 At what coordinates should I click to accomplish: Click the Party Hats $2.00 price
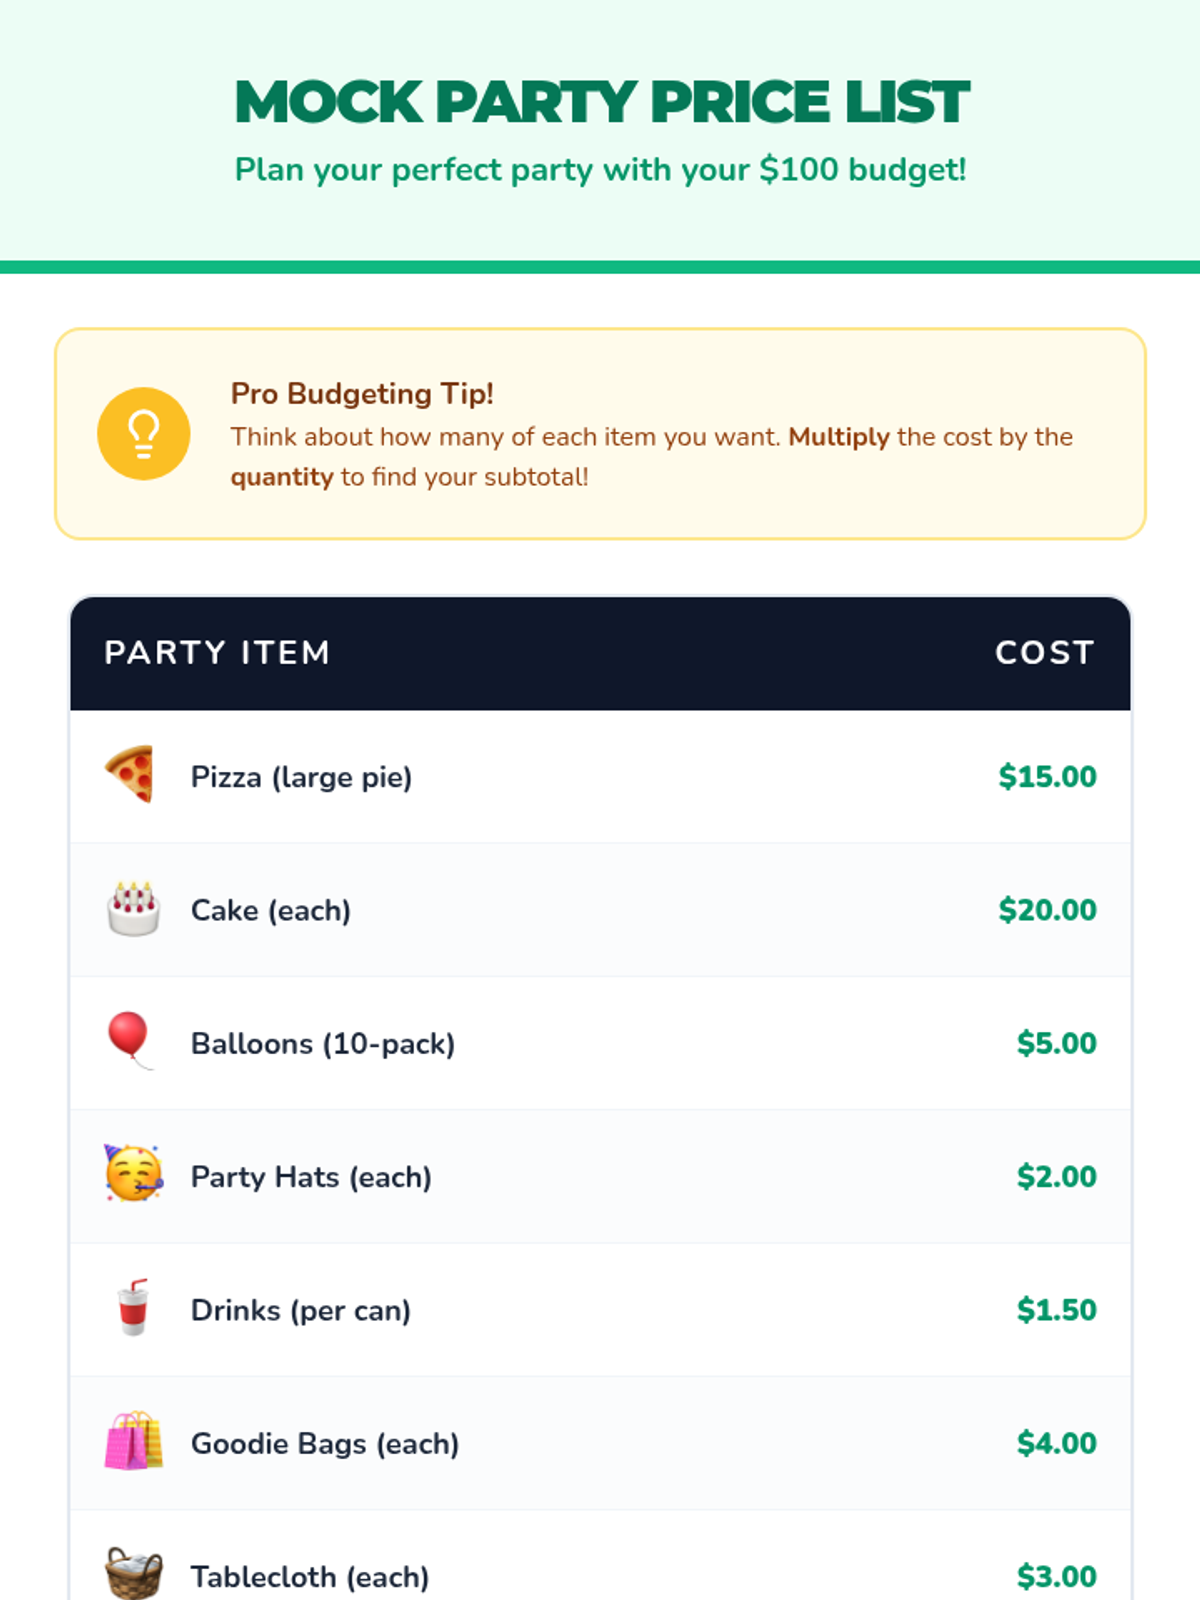[x=1056, y=1177]
